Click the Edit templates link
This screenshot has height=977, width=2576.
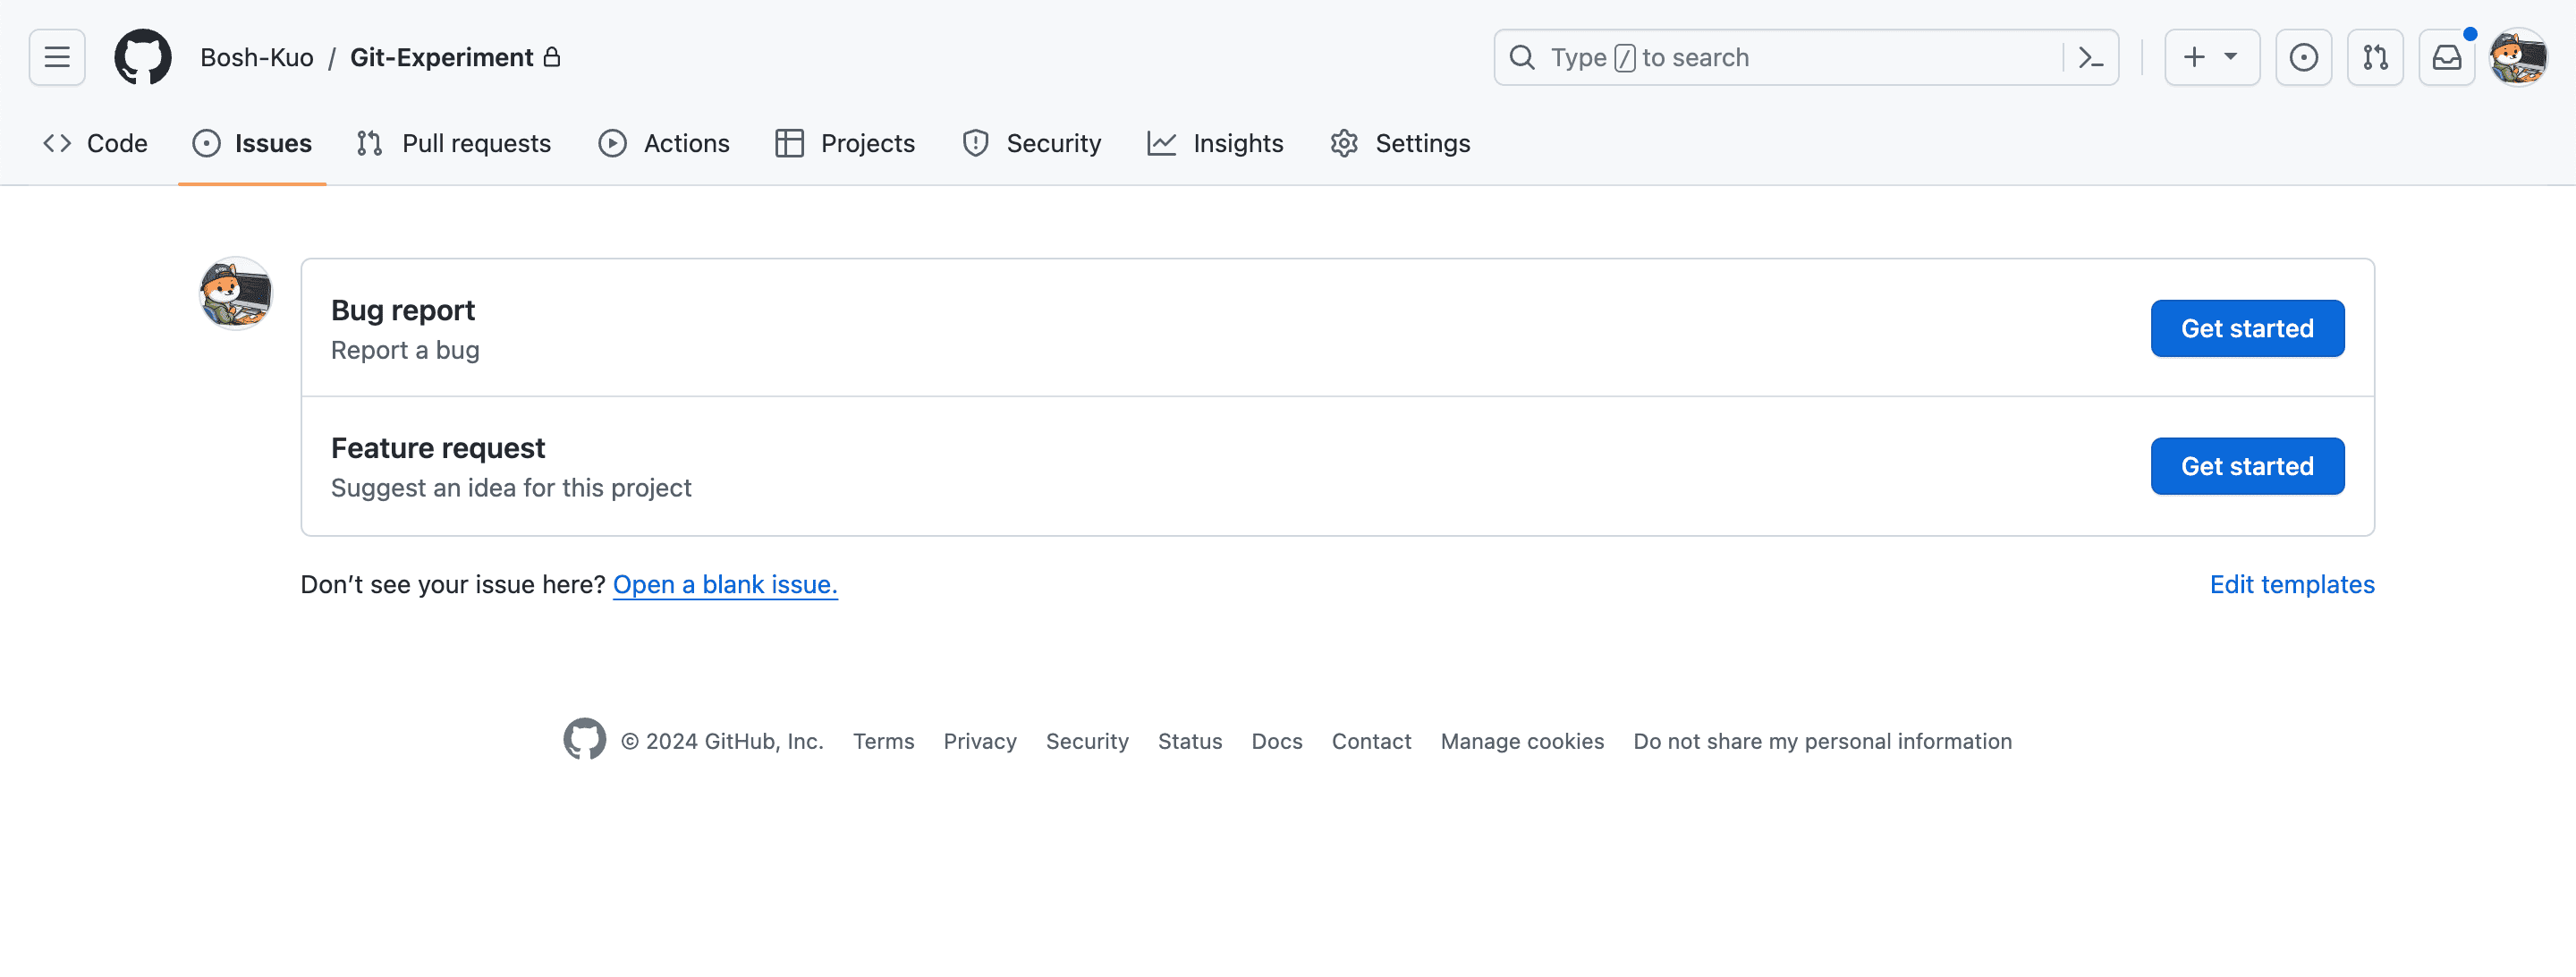pyautogui.click(x=2291, y=584)
